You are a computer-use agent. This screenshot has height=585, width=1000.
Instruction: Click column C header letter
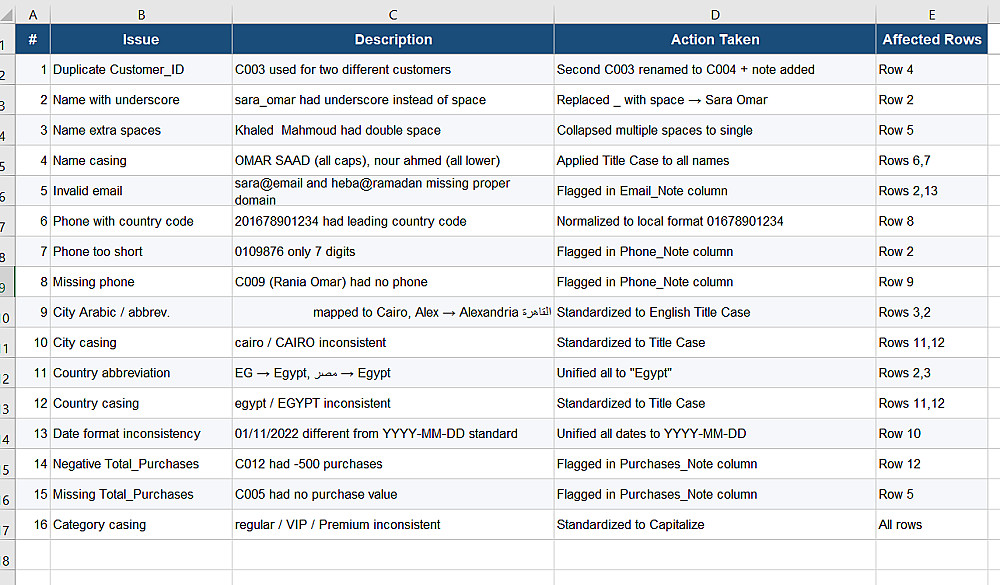tap(393, 14)
